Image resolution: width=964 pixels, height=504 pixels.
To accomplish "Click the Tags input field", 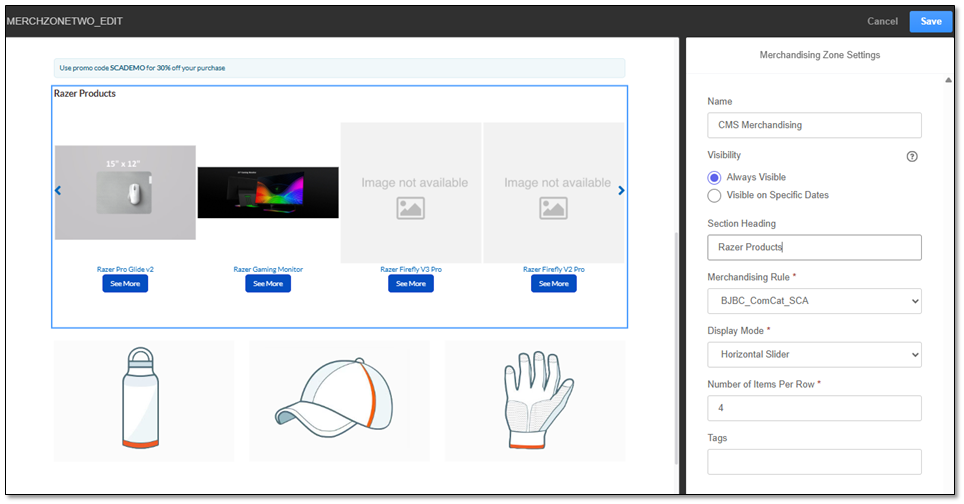I will point(814,462).
